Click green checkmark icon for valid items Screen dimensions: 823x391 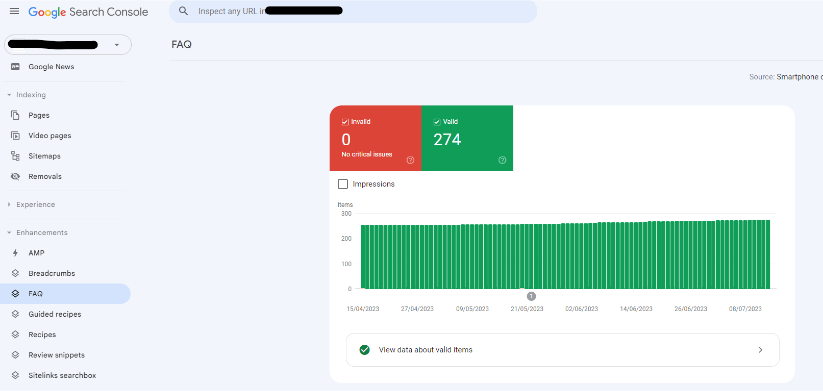364,350
